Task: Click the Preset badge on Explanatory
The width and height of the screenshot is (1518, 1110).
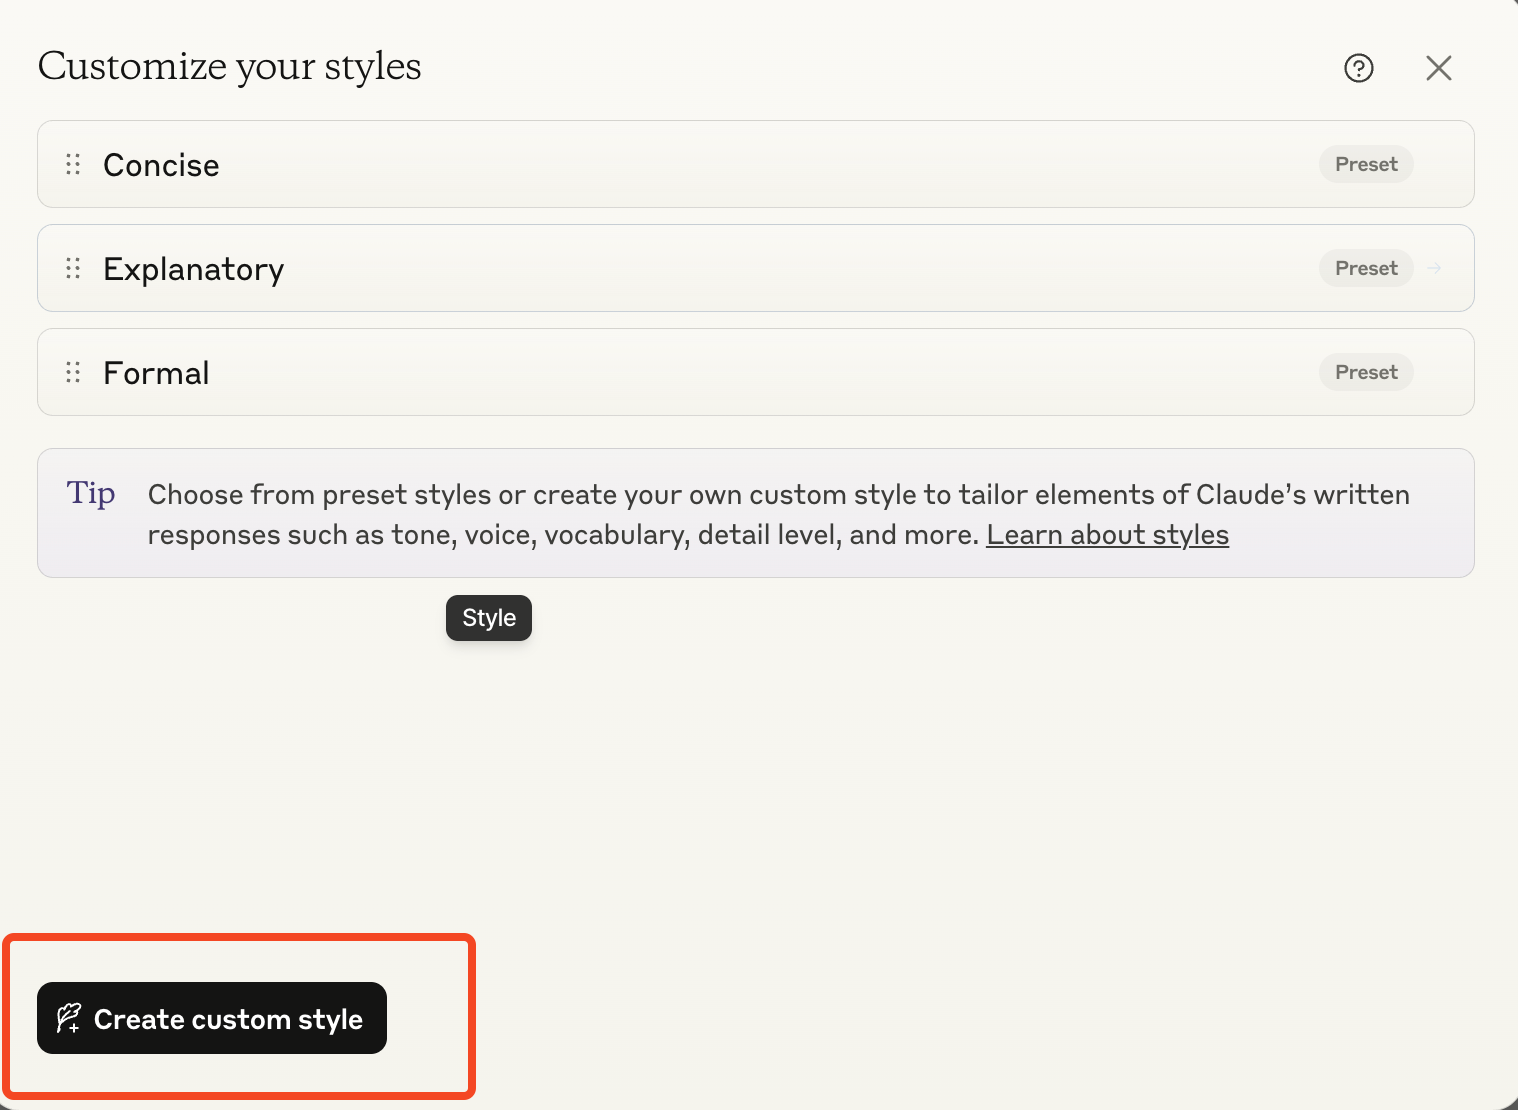Action: point(1366,268)
